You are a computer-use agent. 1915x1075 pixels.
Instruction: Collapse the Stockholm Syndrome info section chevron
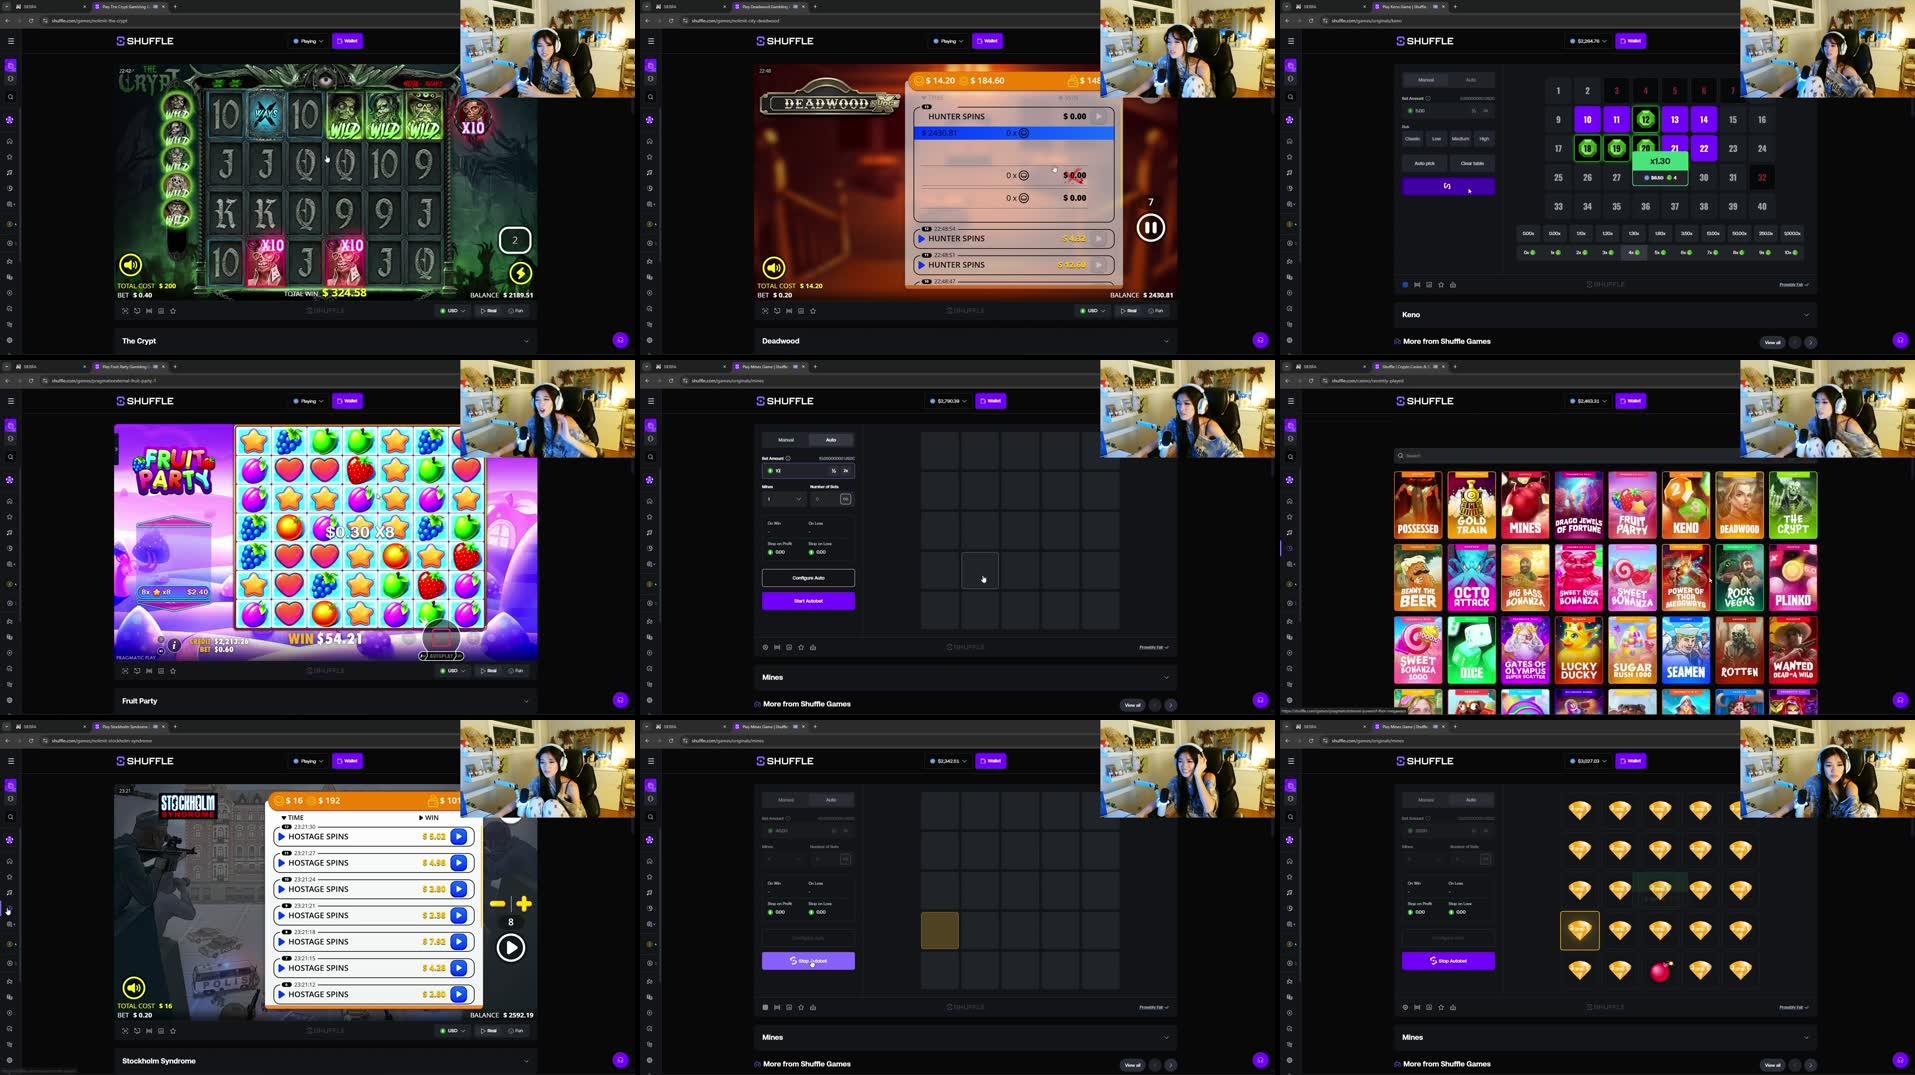(x=526, y=1060)
